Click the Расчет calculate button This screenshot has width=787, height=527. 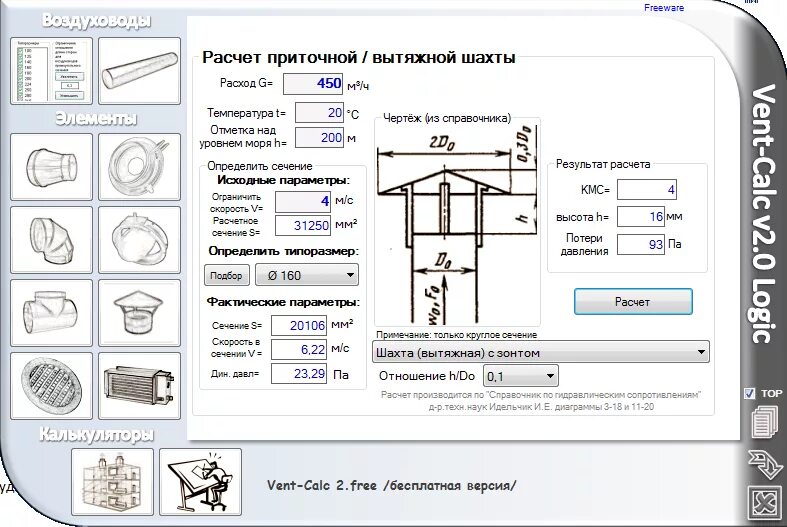pyautogui.click(x=633, y=302)
